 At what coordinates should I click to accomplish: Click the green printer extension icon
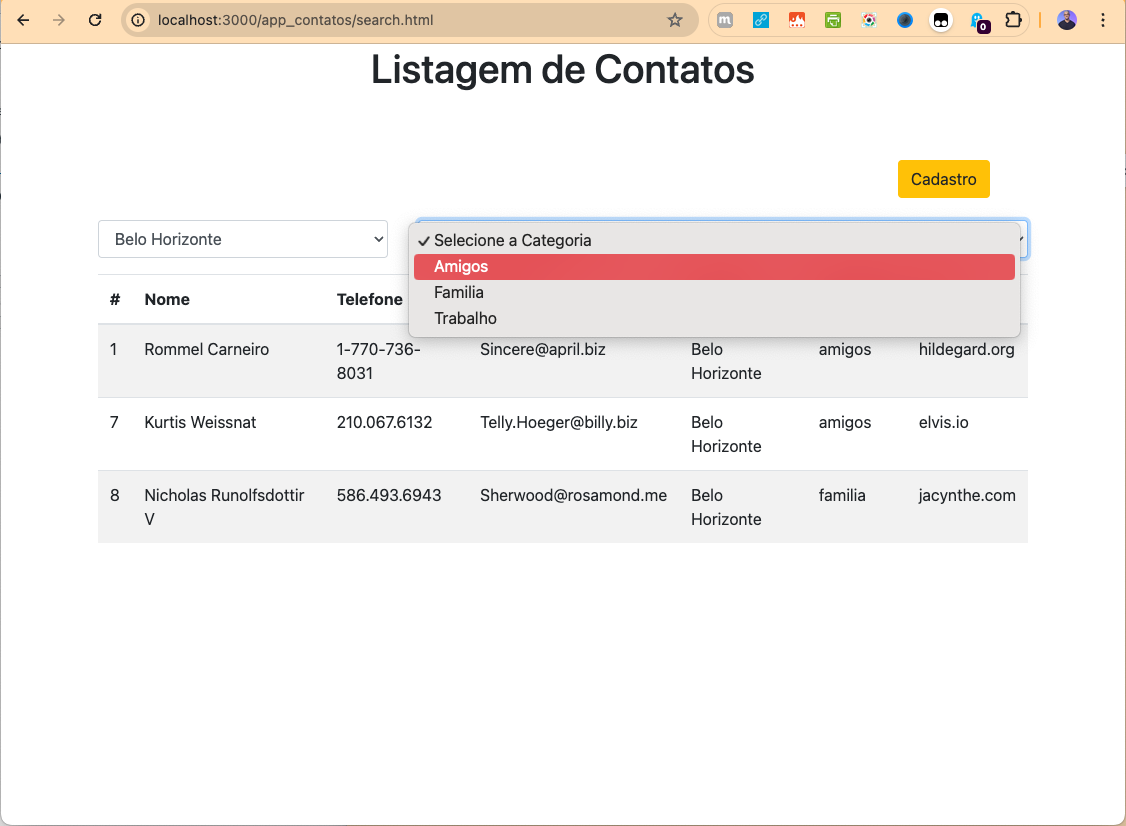pyautogui.click(x=833, y=20)
